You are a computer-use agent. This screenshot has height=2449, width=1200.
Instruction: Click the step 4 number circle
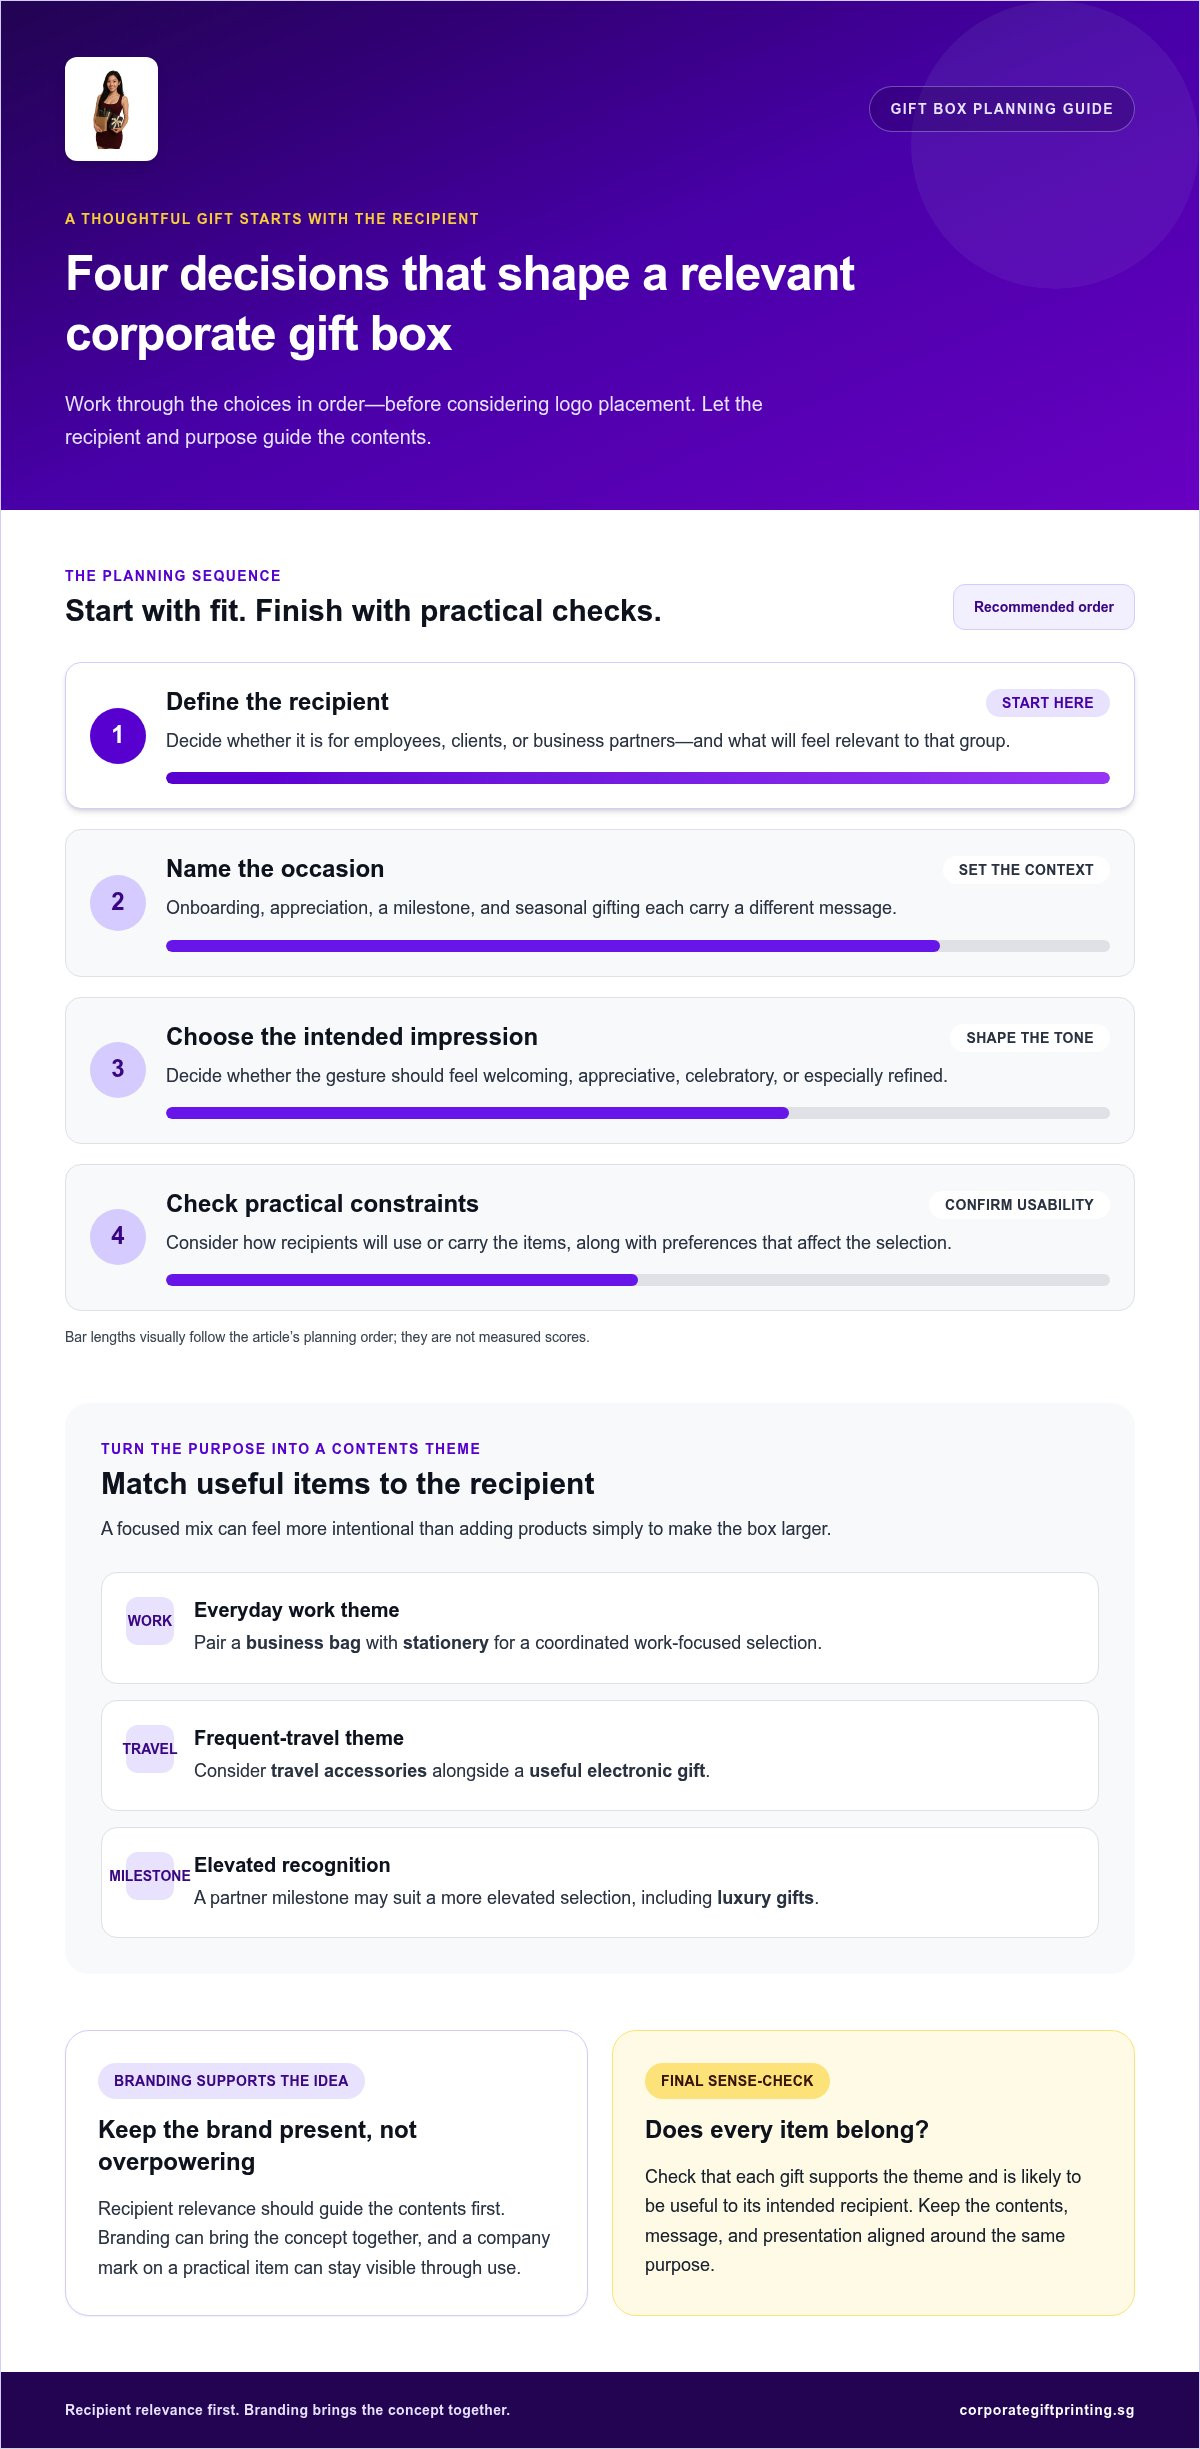[x=118, y=1236]
